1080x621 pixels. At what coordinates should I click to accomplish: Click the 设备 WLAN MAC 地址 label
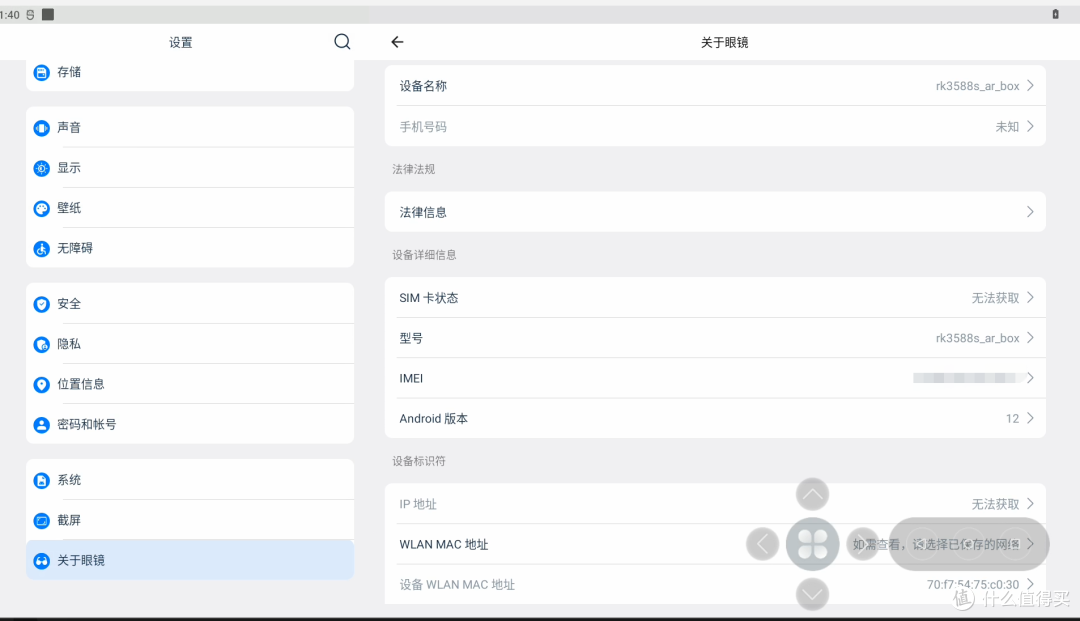point(457,585)
